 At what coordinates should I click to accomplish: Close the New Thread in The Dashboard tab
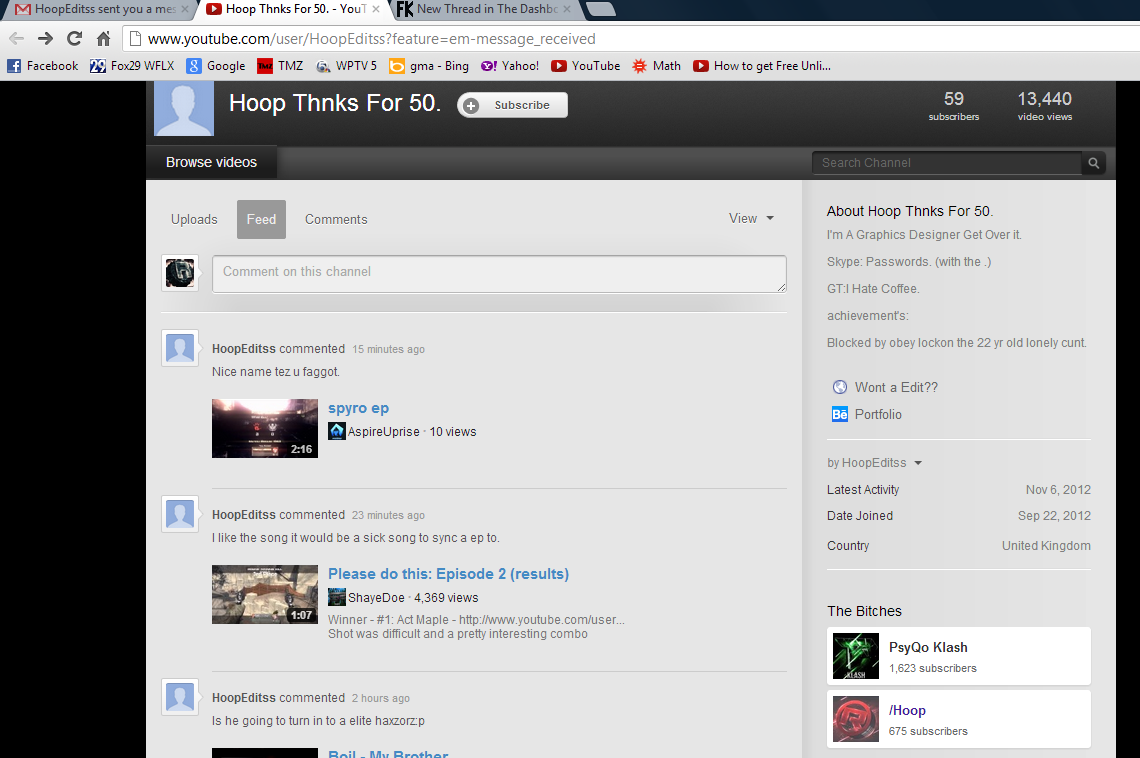point(567,9)
